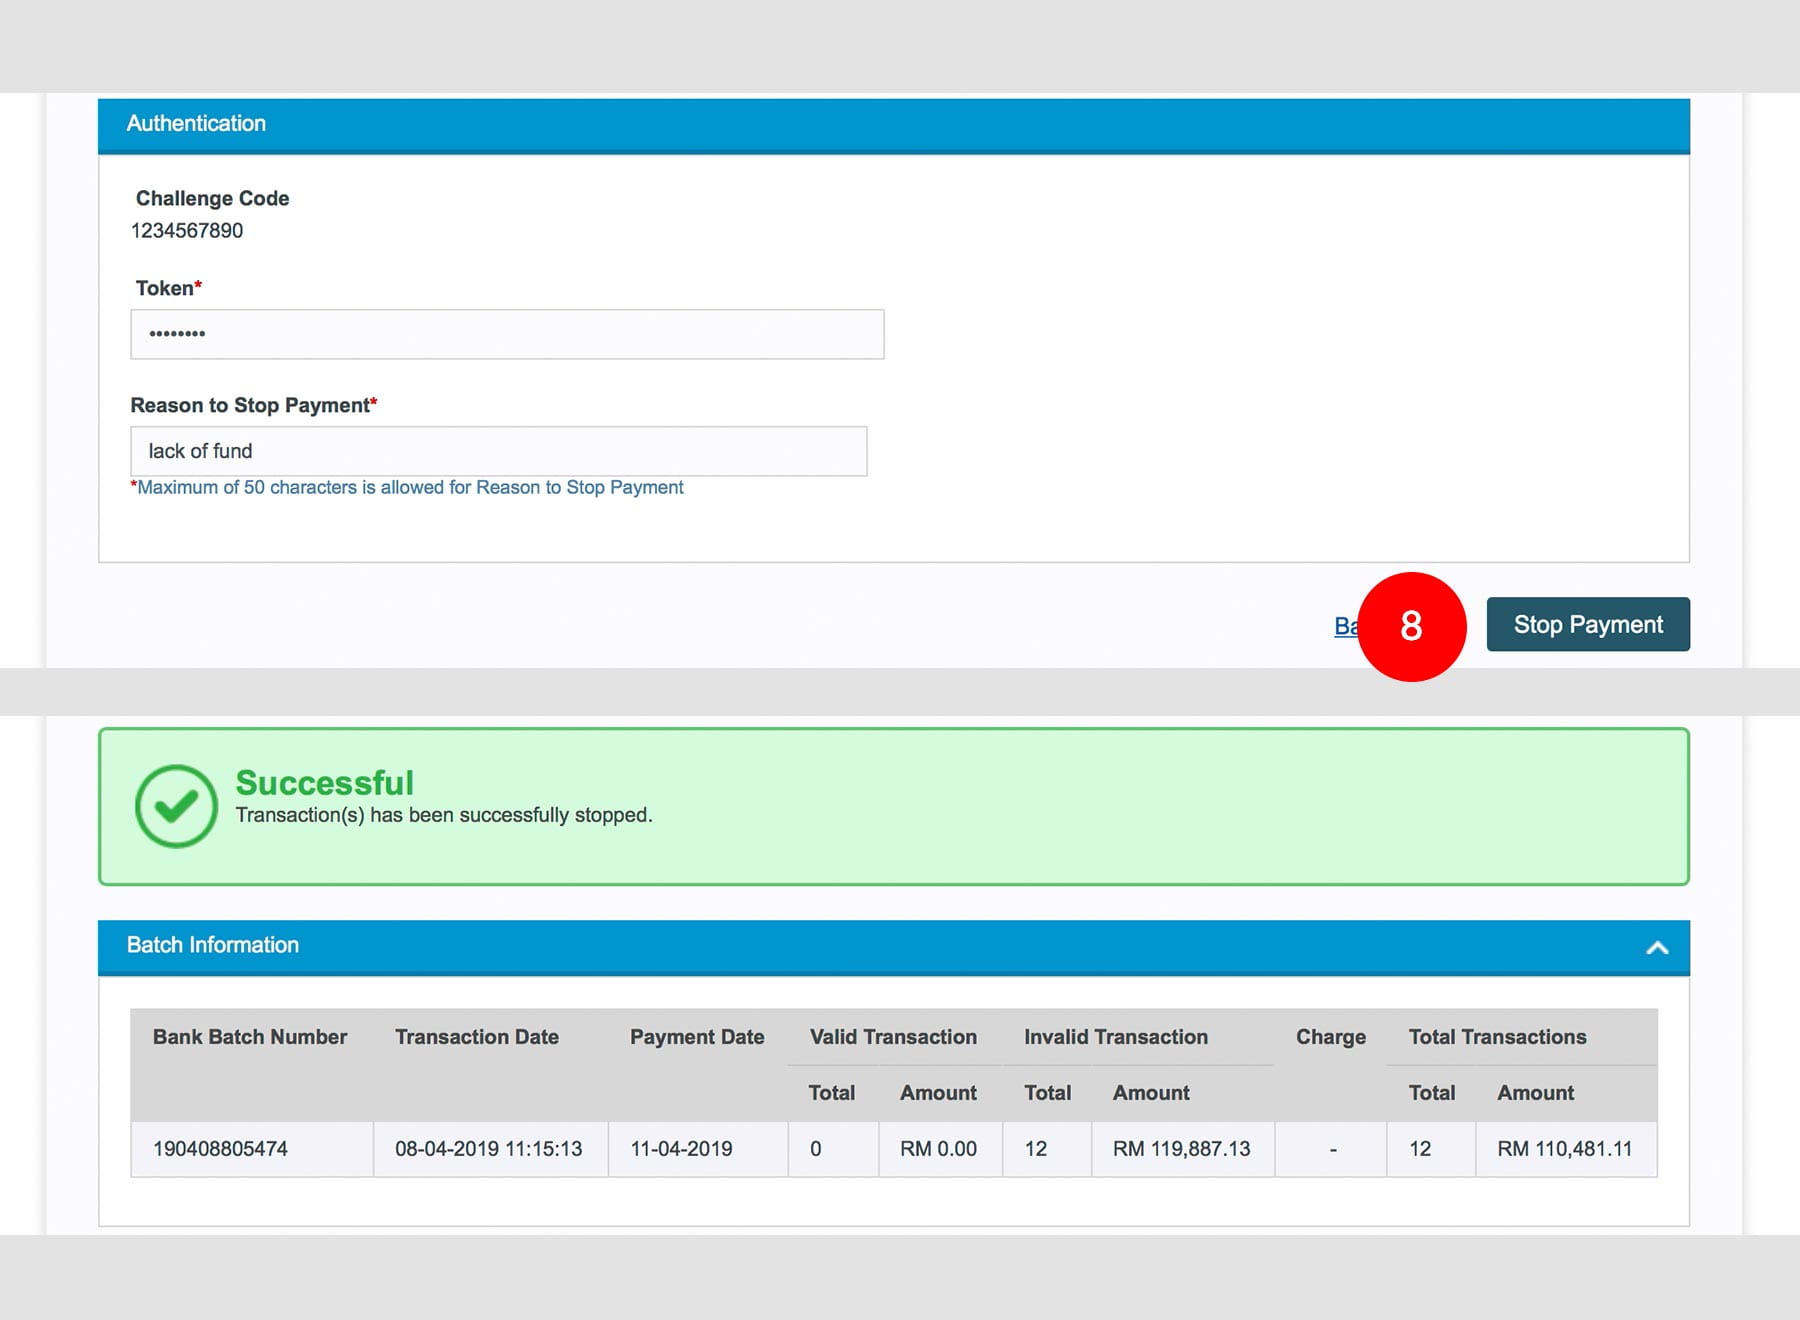Collapse the Batch Information panel chevron
Image resolution: width=1800 pixels, height=1320 pixels.
(1656, 947)
